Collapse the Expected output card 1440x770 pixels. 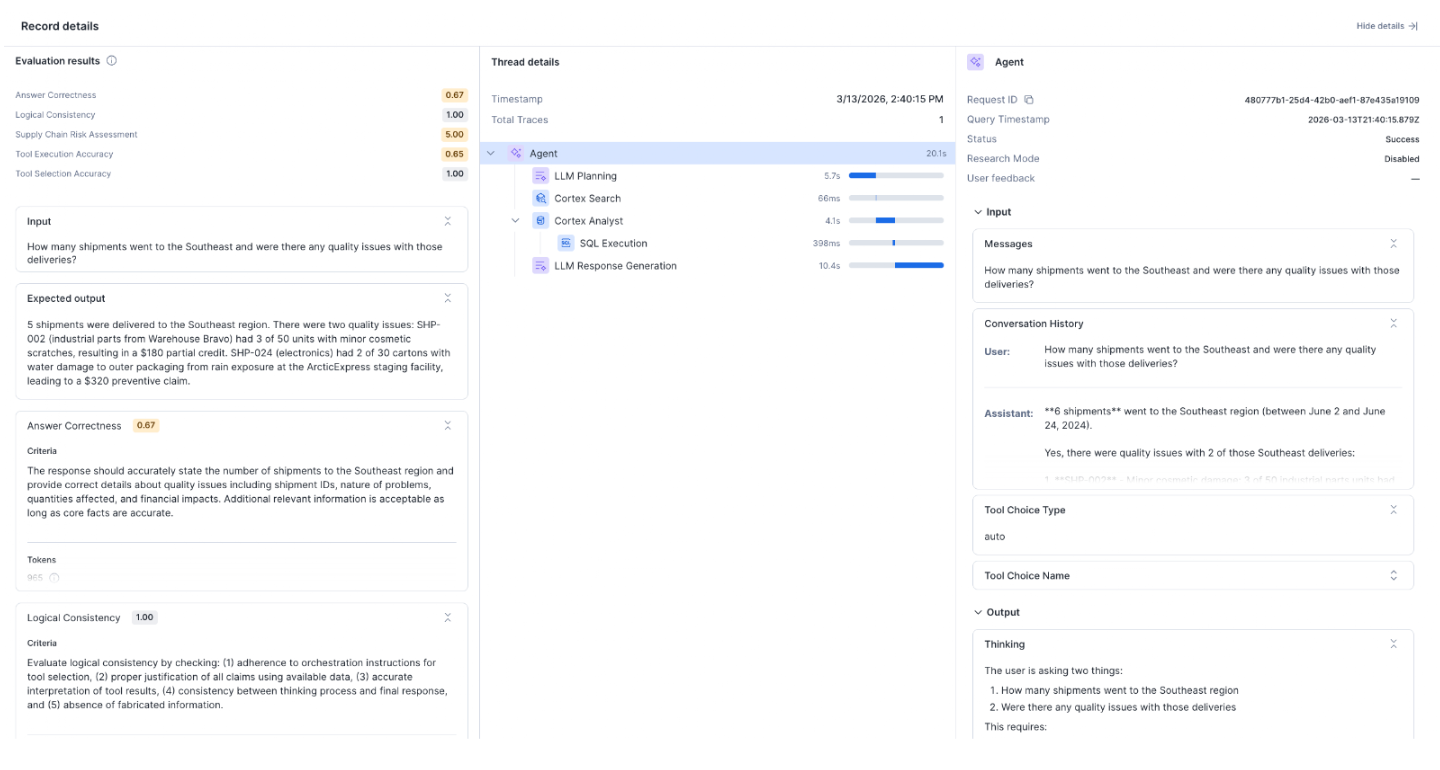point(448,298)
